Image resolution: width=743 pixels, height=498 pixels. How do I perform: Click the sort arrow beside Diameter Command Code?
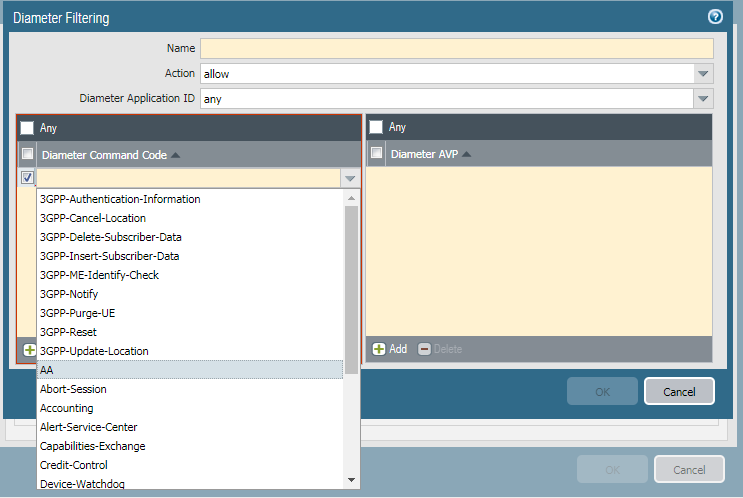tap(176, 155)
